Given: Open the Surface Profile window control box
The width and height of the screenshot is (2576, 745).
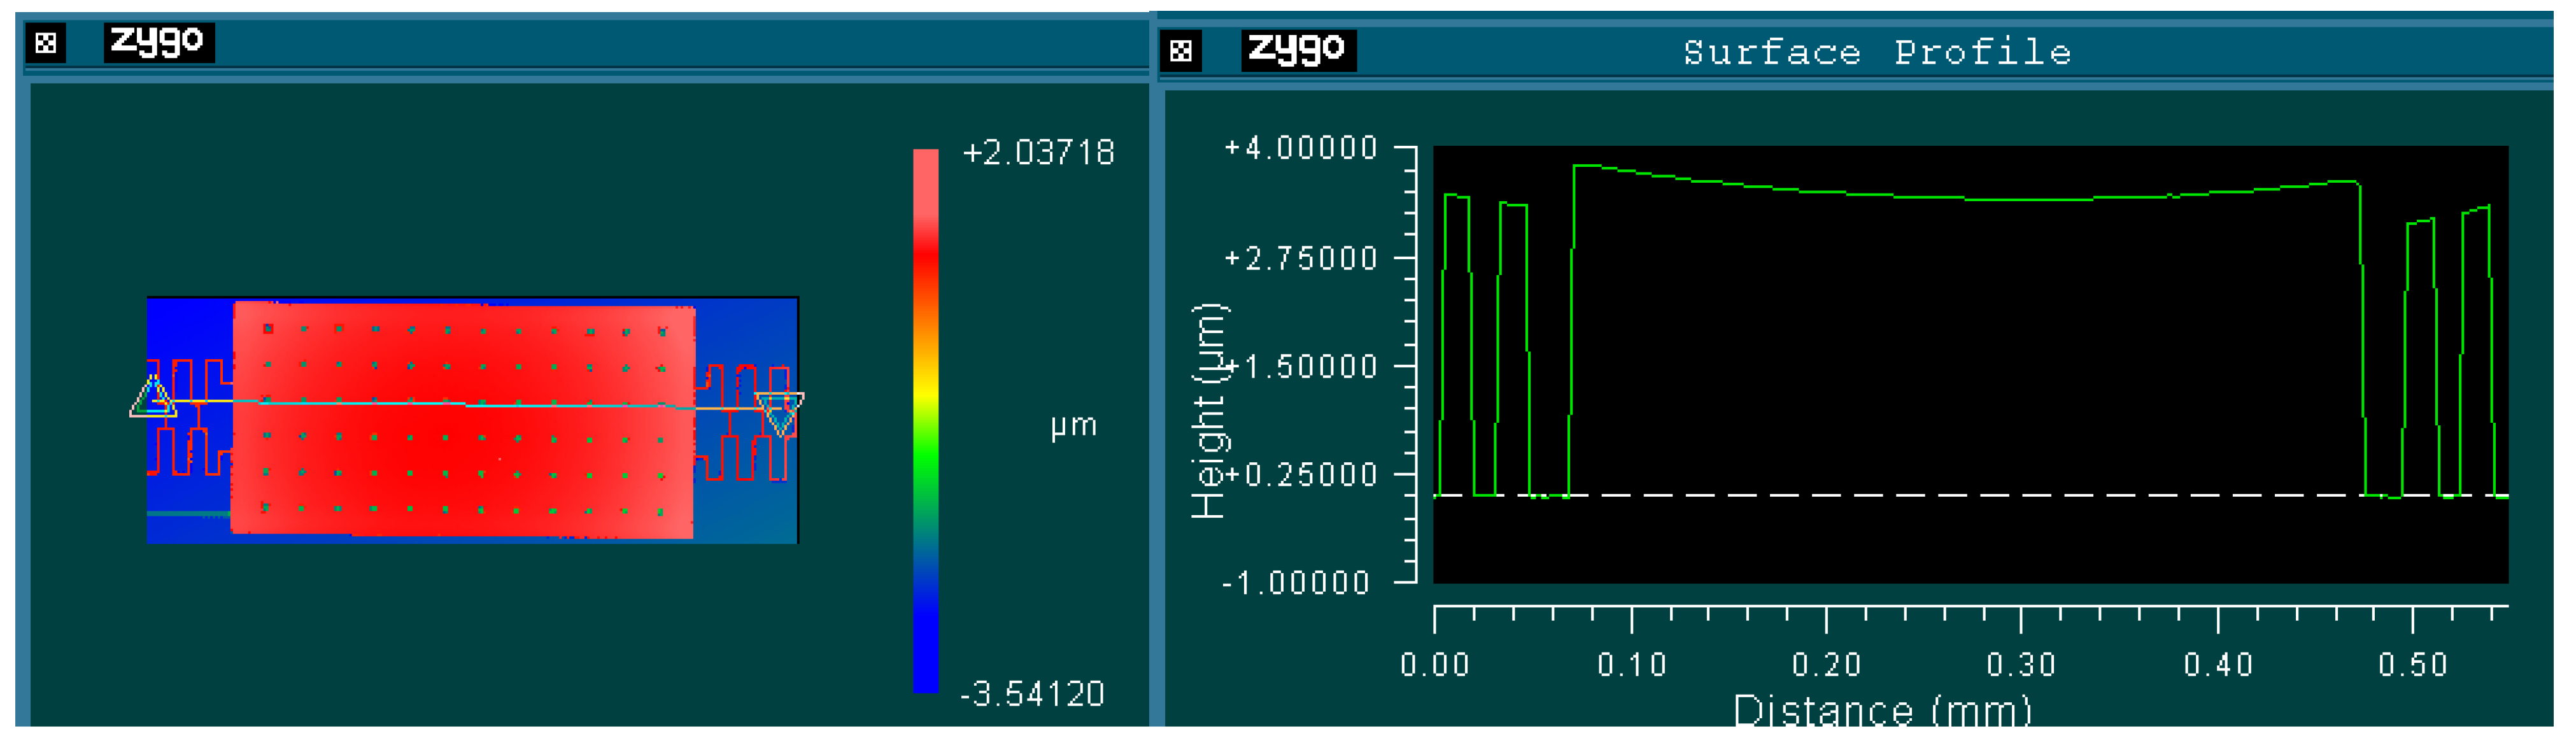Looking at the screenshot, I should coord(1180,50).
